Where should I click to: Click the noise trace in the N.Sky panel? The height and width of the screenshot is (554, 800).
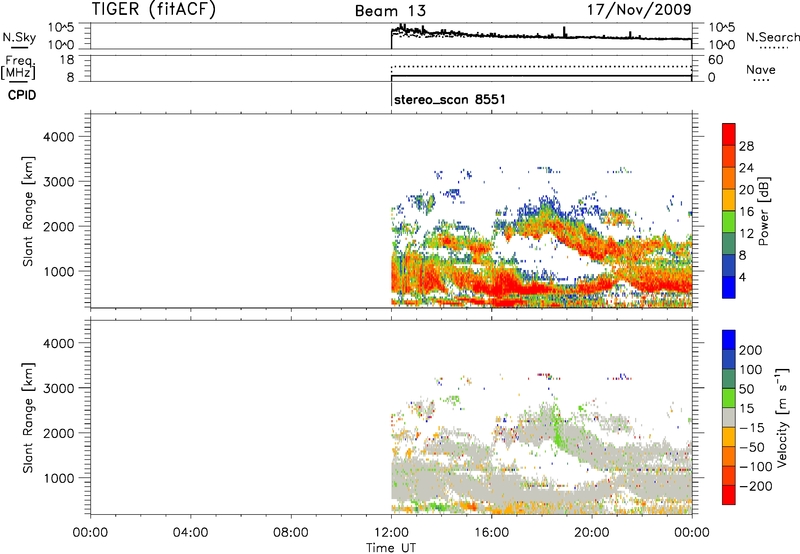541,36
